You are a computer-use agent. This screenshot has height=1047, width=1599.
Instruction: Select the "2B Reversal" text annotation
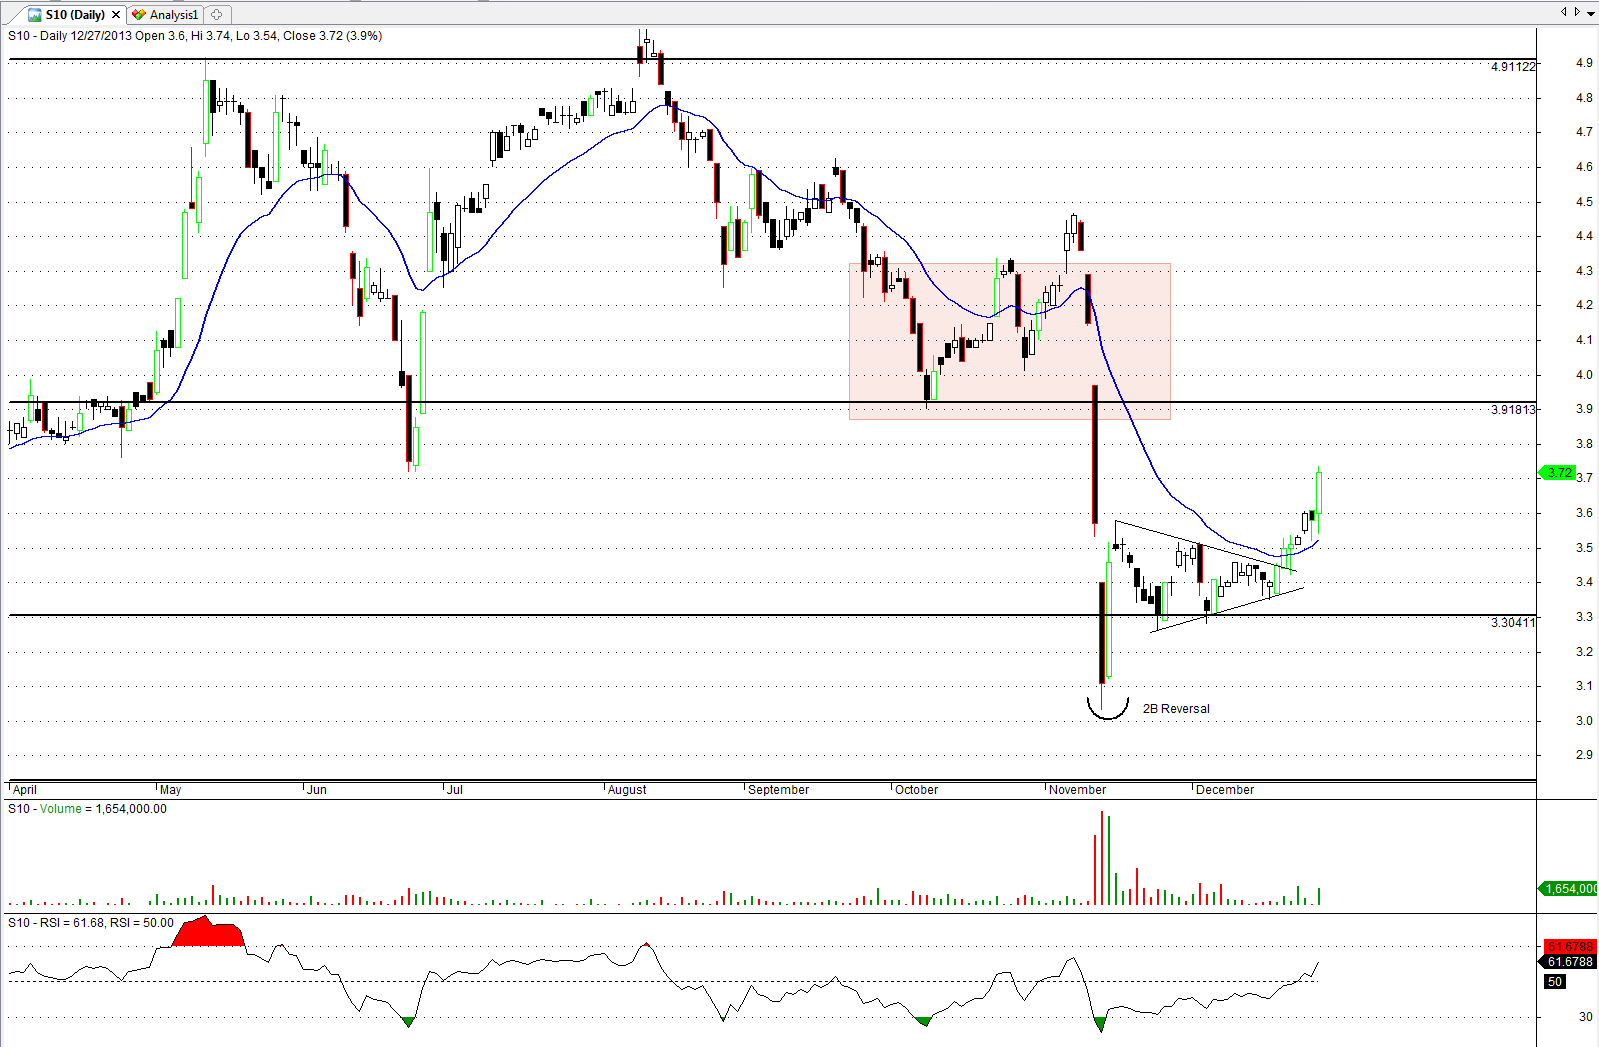[1176, 709]
